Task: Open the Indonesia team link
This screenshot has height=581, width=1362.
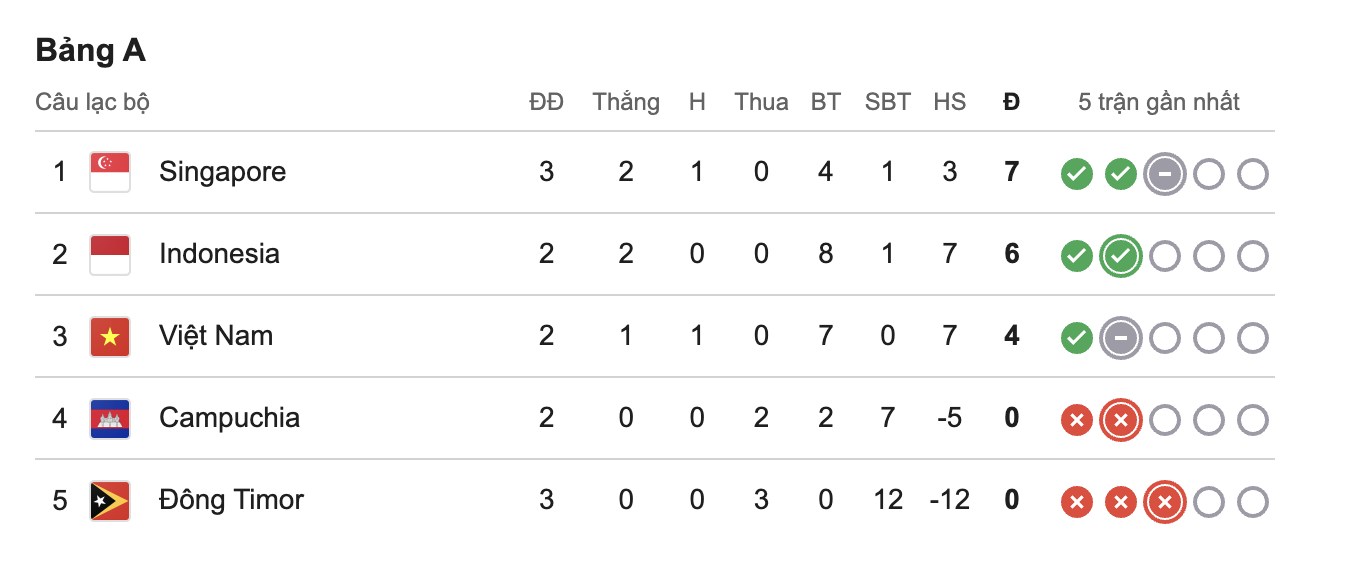Action: (219, 254)
